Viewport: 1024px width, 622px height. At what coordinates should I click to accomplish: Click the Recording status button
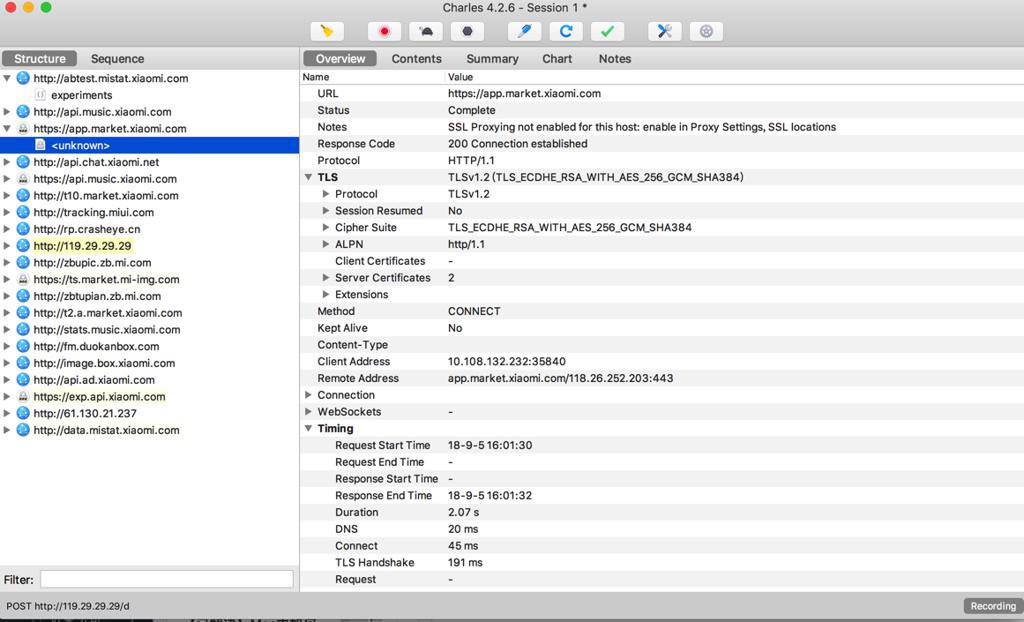pos(993,606)
